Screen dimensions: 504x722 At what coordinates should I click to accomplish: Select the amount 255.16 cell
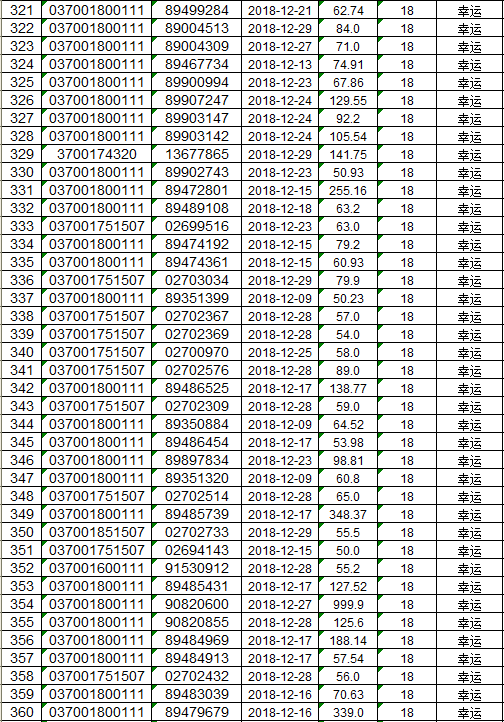(348, 190)
